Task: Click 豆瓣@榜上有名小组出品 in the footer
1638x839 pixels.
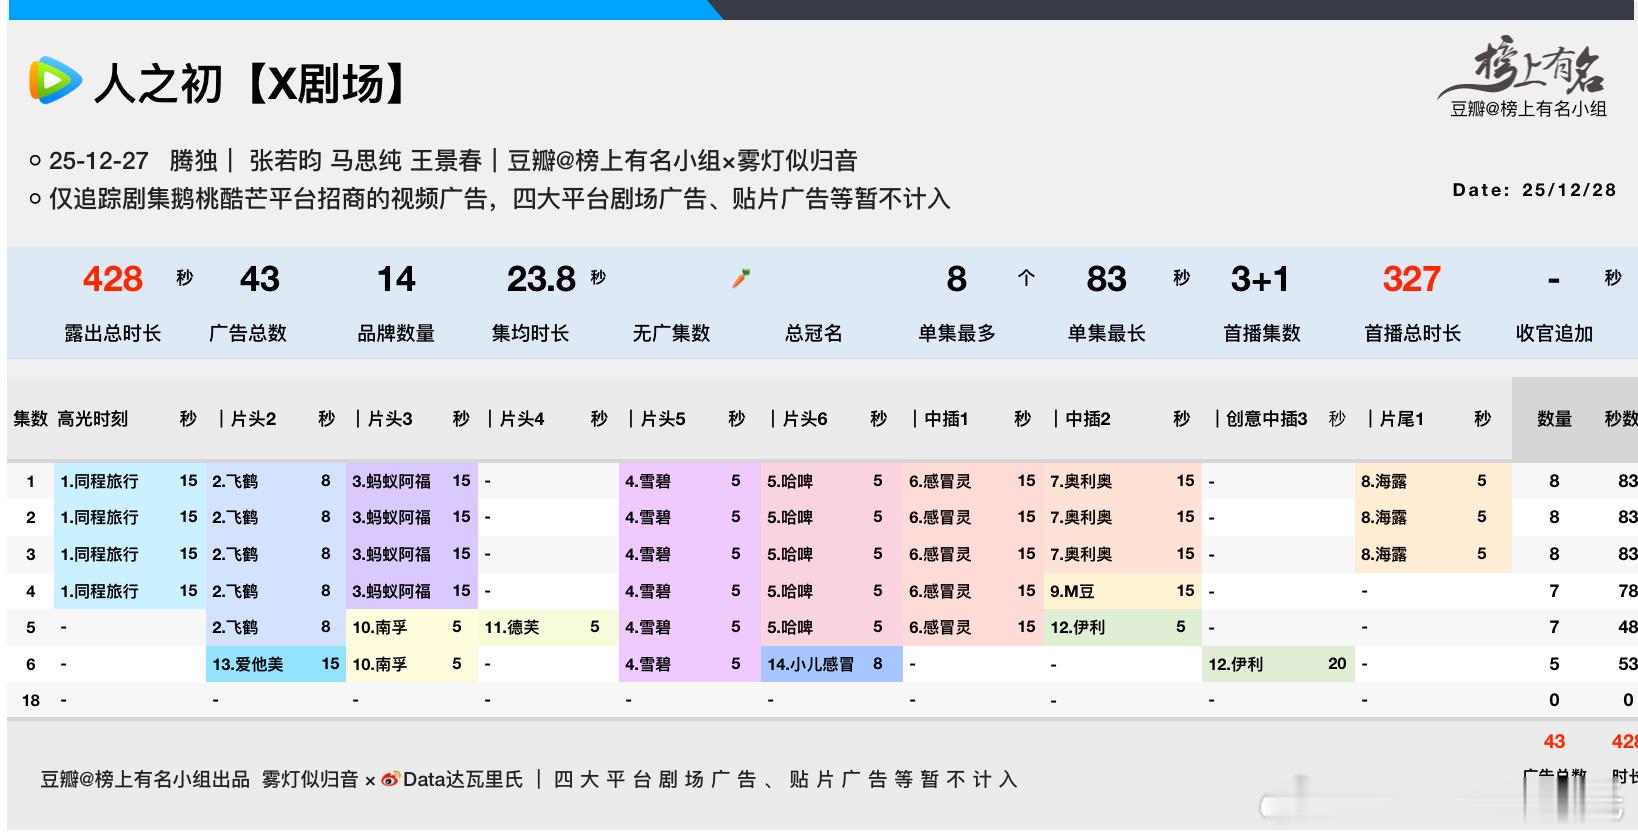Action: point(145,780)
